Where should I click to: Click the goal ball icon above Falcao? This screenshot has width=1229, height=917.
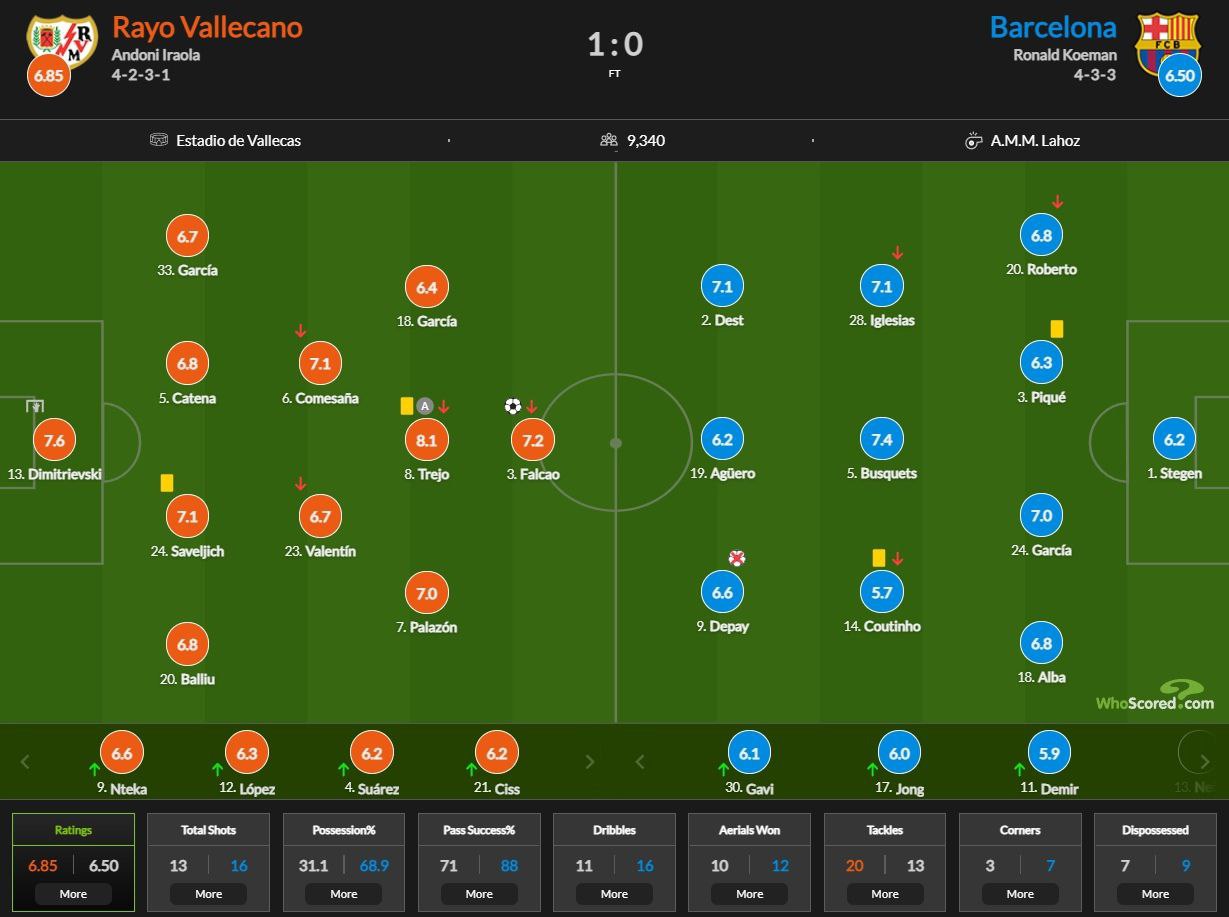click(513, 406)
